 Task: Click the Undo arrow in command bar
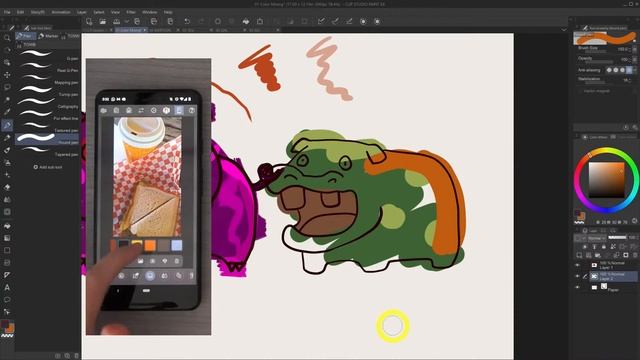tap(187, 21)
